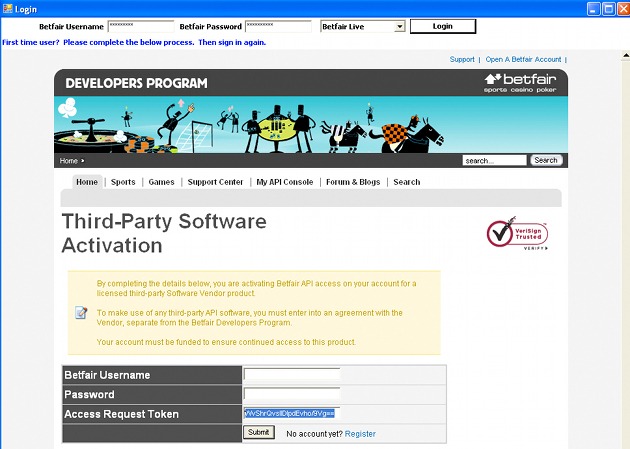Click the Search button in banner

(546, 160)
